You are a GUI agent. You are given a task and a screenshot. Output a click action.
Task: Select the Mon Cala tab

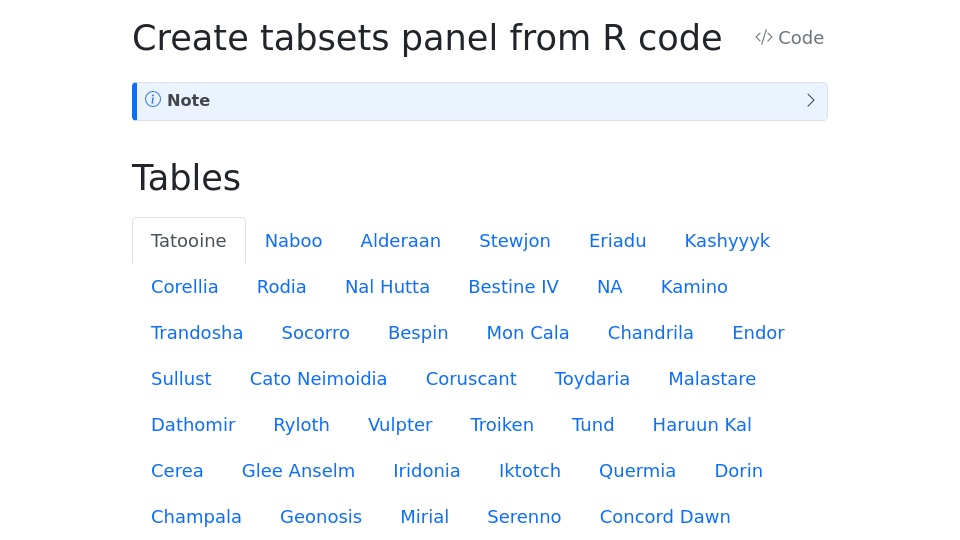point(528,332)
